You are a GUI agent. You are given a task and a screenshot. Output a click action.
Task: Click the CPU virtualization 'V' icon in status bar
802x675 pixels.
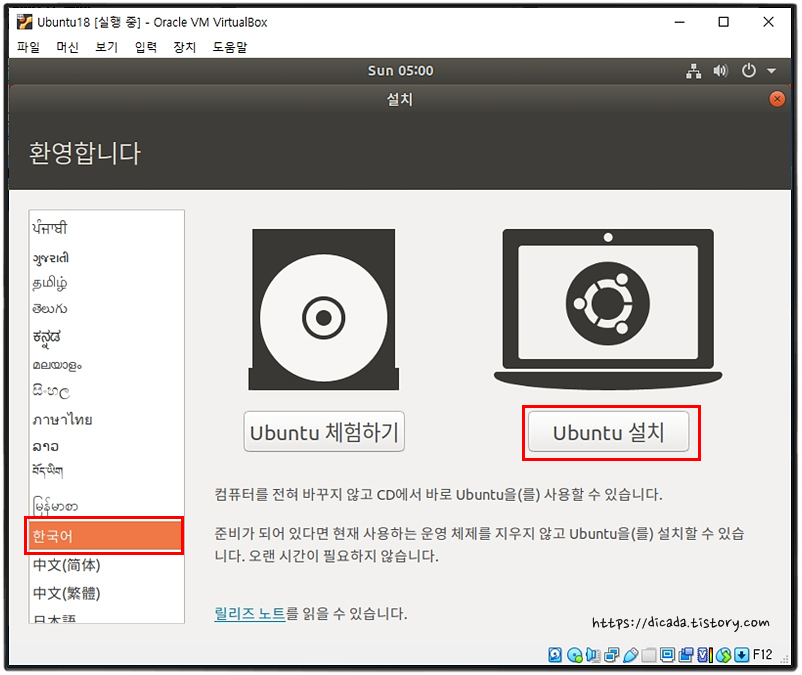click(704, 655)
